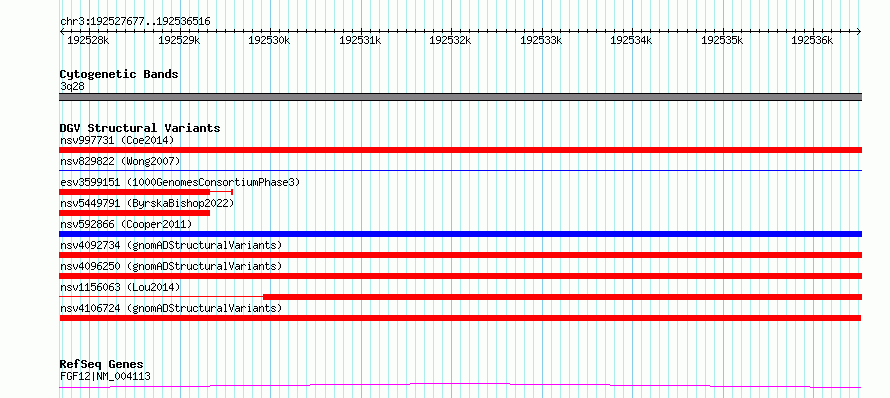Viewport: 890px width, 398px height.
Task: Click the 3q28 band label
Action: 72,87
